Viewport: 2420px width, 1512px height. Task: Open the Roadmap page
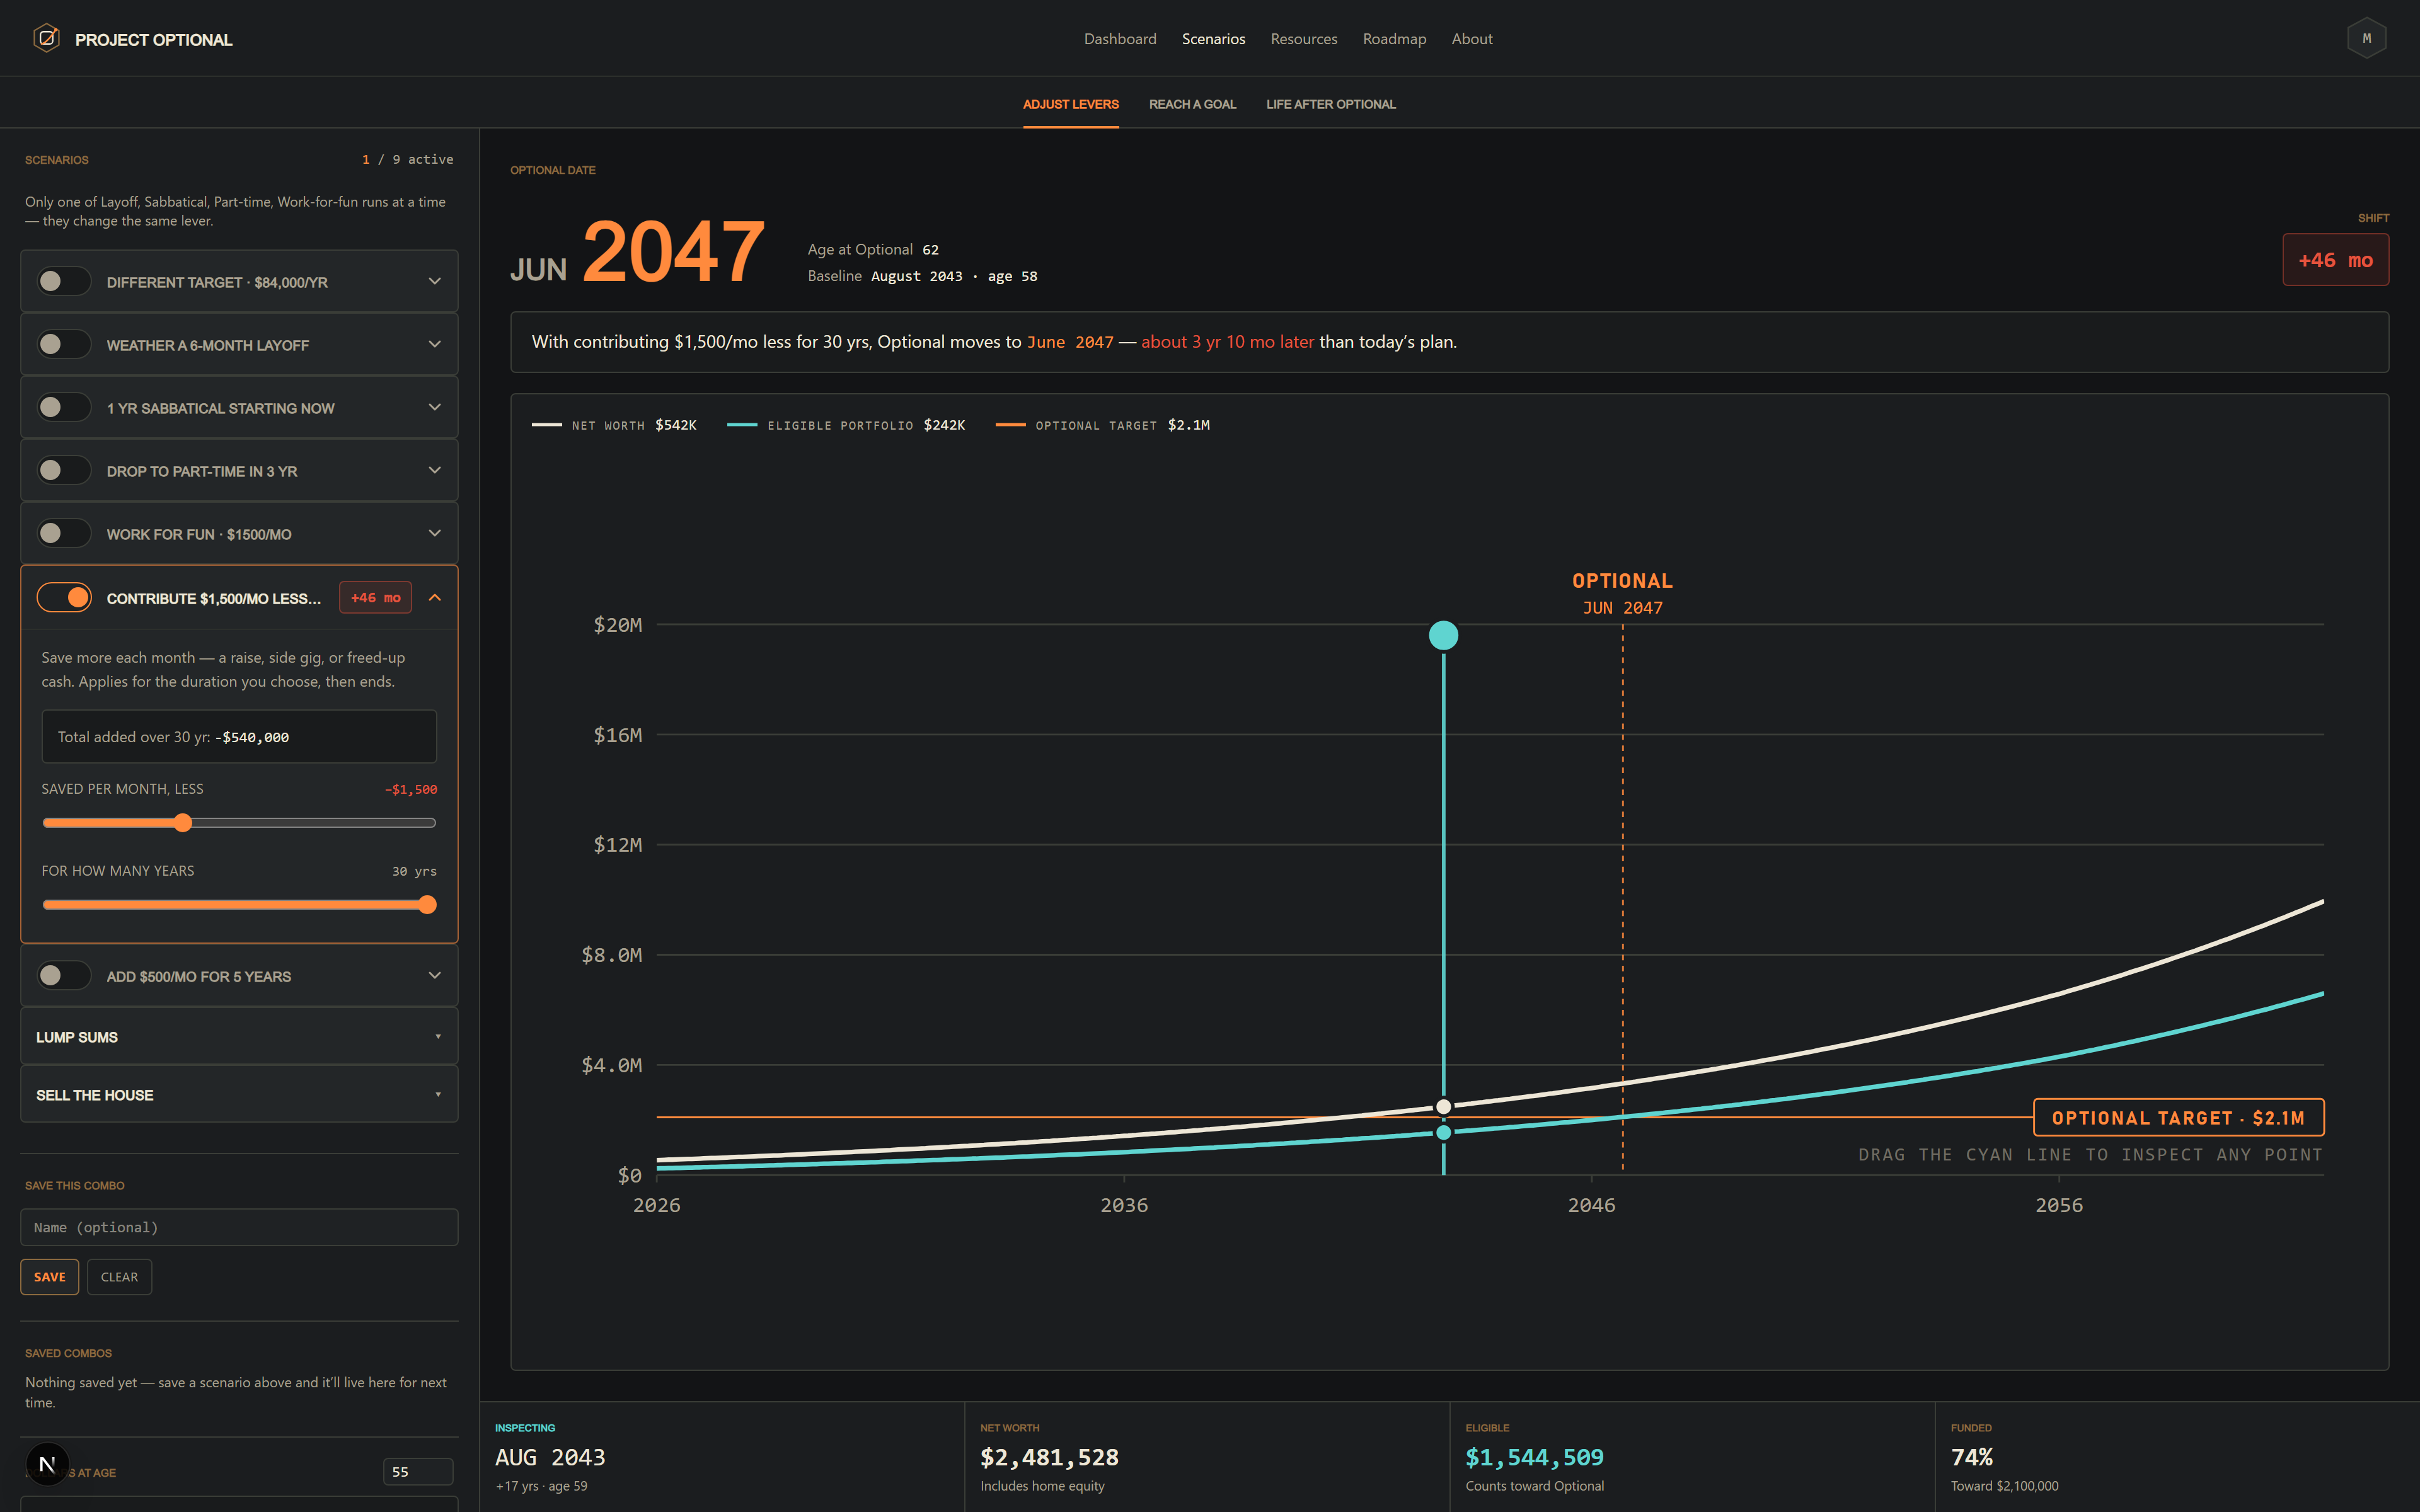click(1394, 39)
